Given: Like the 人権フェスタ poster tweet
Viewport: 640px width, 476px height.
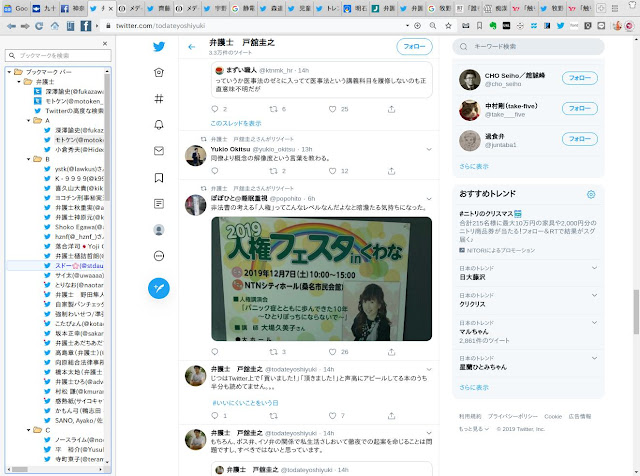Looking at the screenshot, I should [333, 352].
